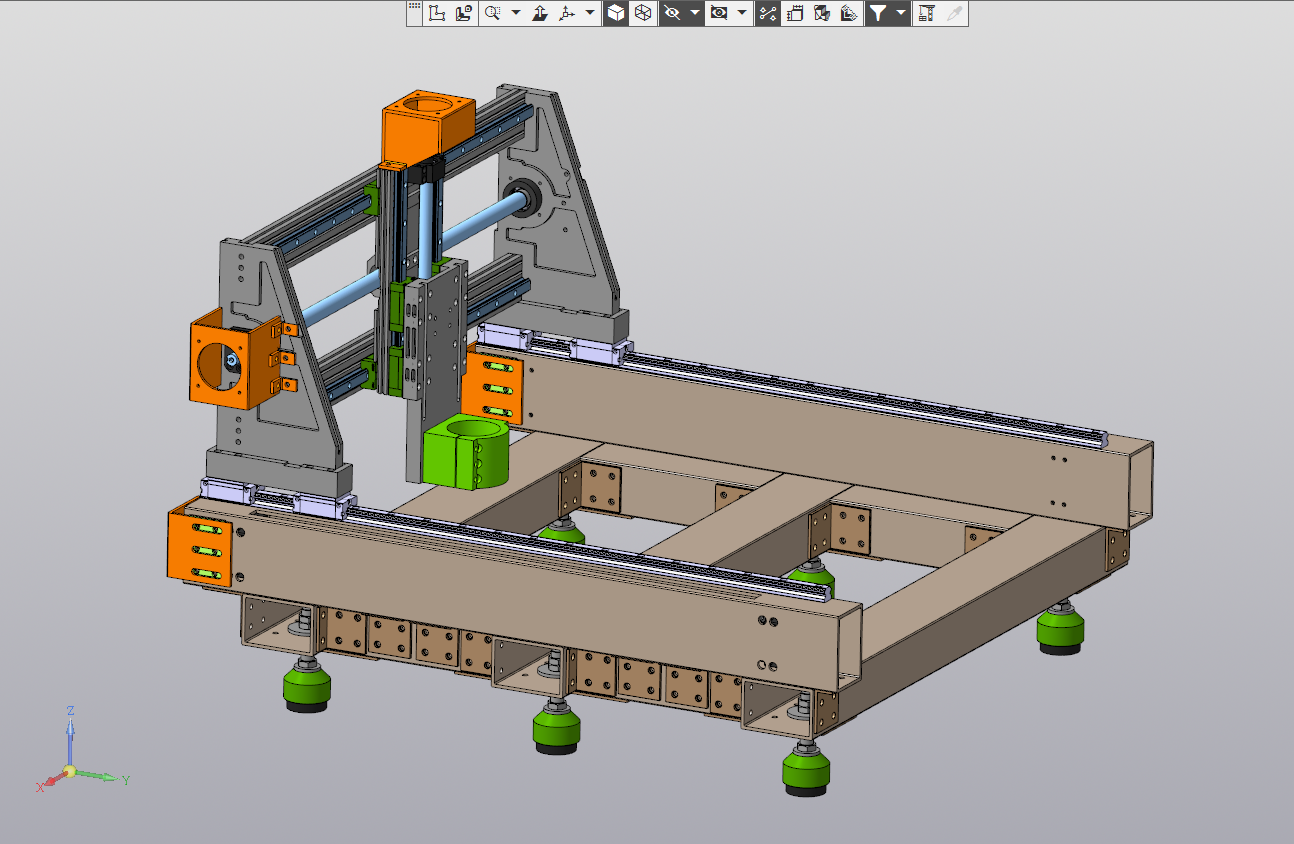Click the section view cube icon
Image resolution: width=1294 pixels, height=844 pixels.
(822, 14)
